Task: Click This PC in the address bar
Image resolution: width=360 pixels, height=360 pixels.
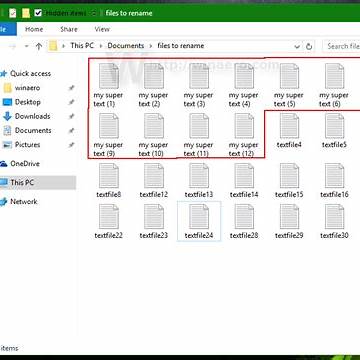Action: click(82, 46)
